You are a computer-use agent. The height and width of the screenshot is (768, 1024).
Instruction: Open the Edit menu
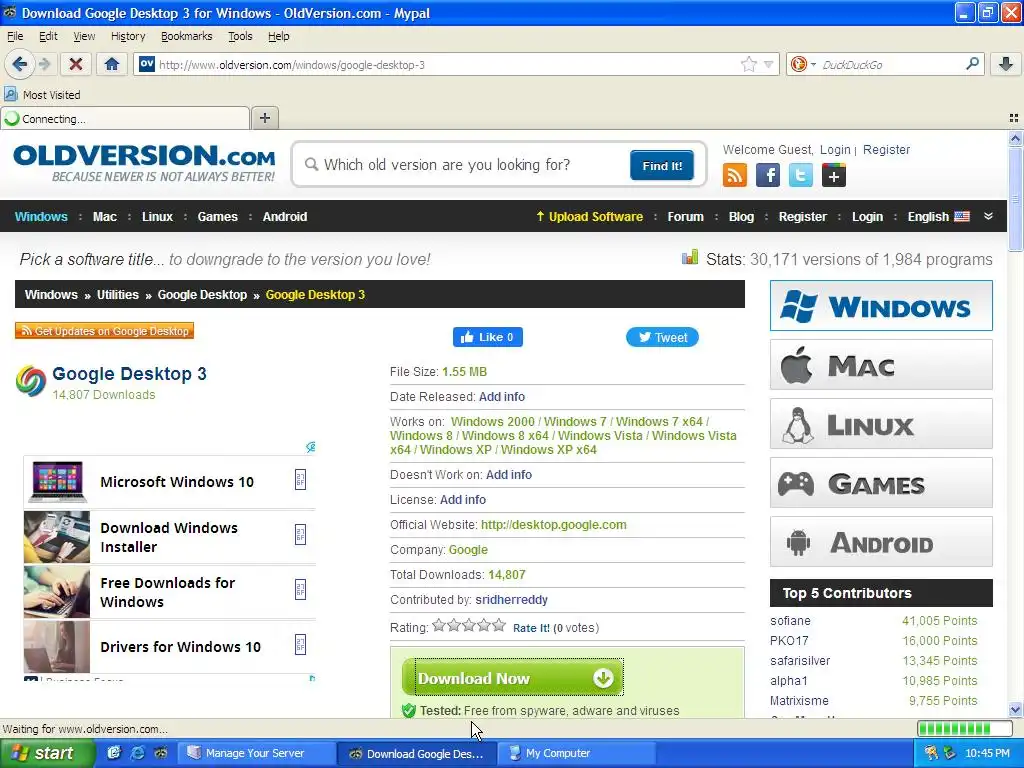48,36
